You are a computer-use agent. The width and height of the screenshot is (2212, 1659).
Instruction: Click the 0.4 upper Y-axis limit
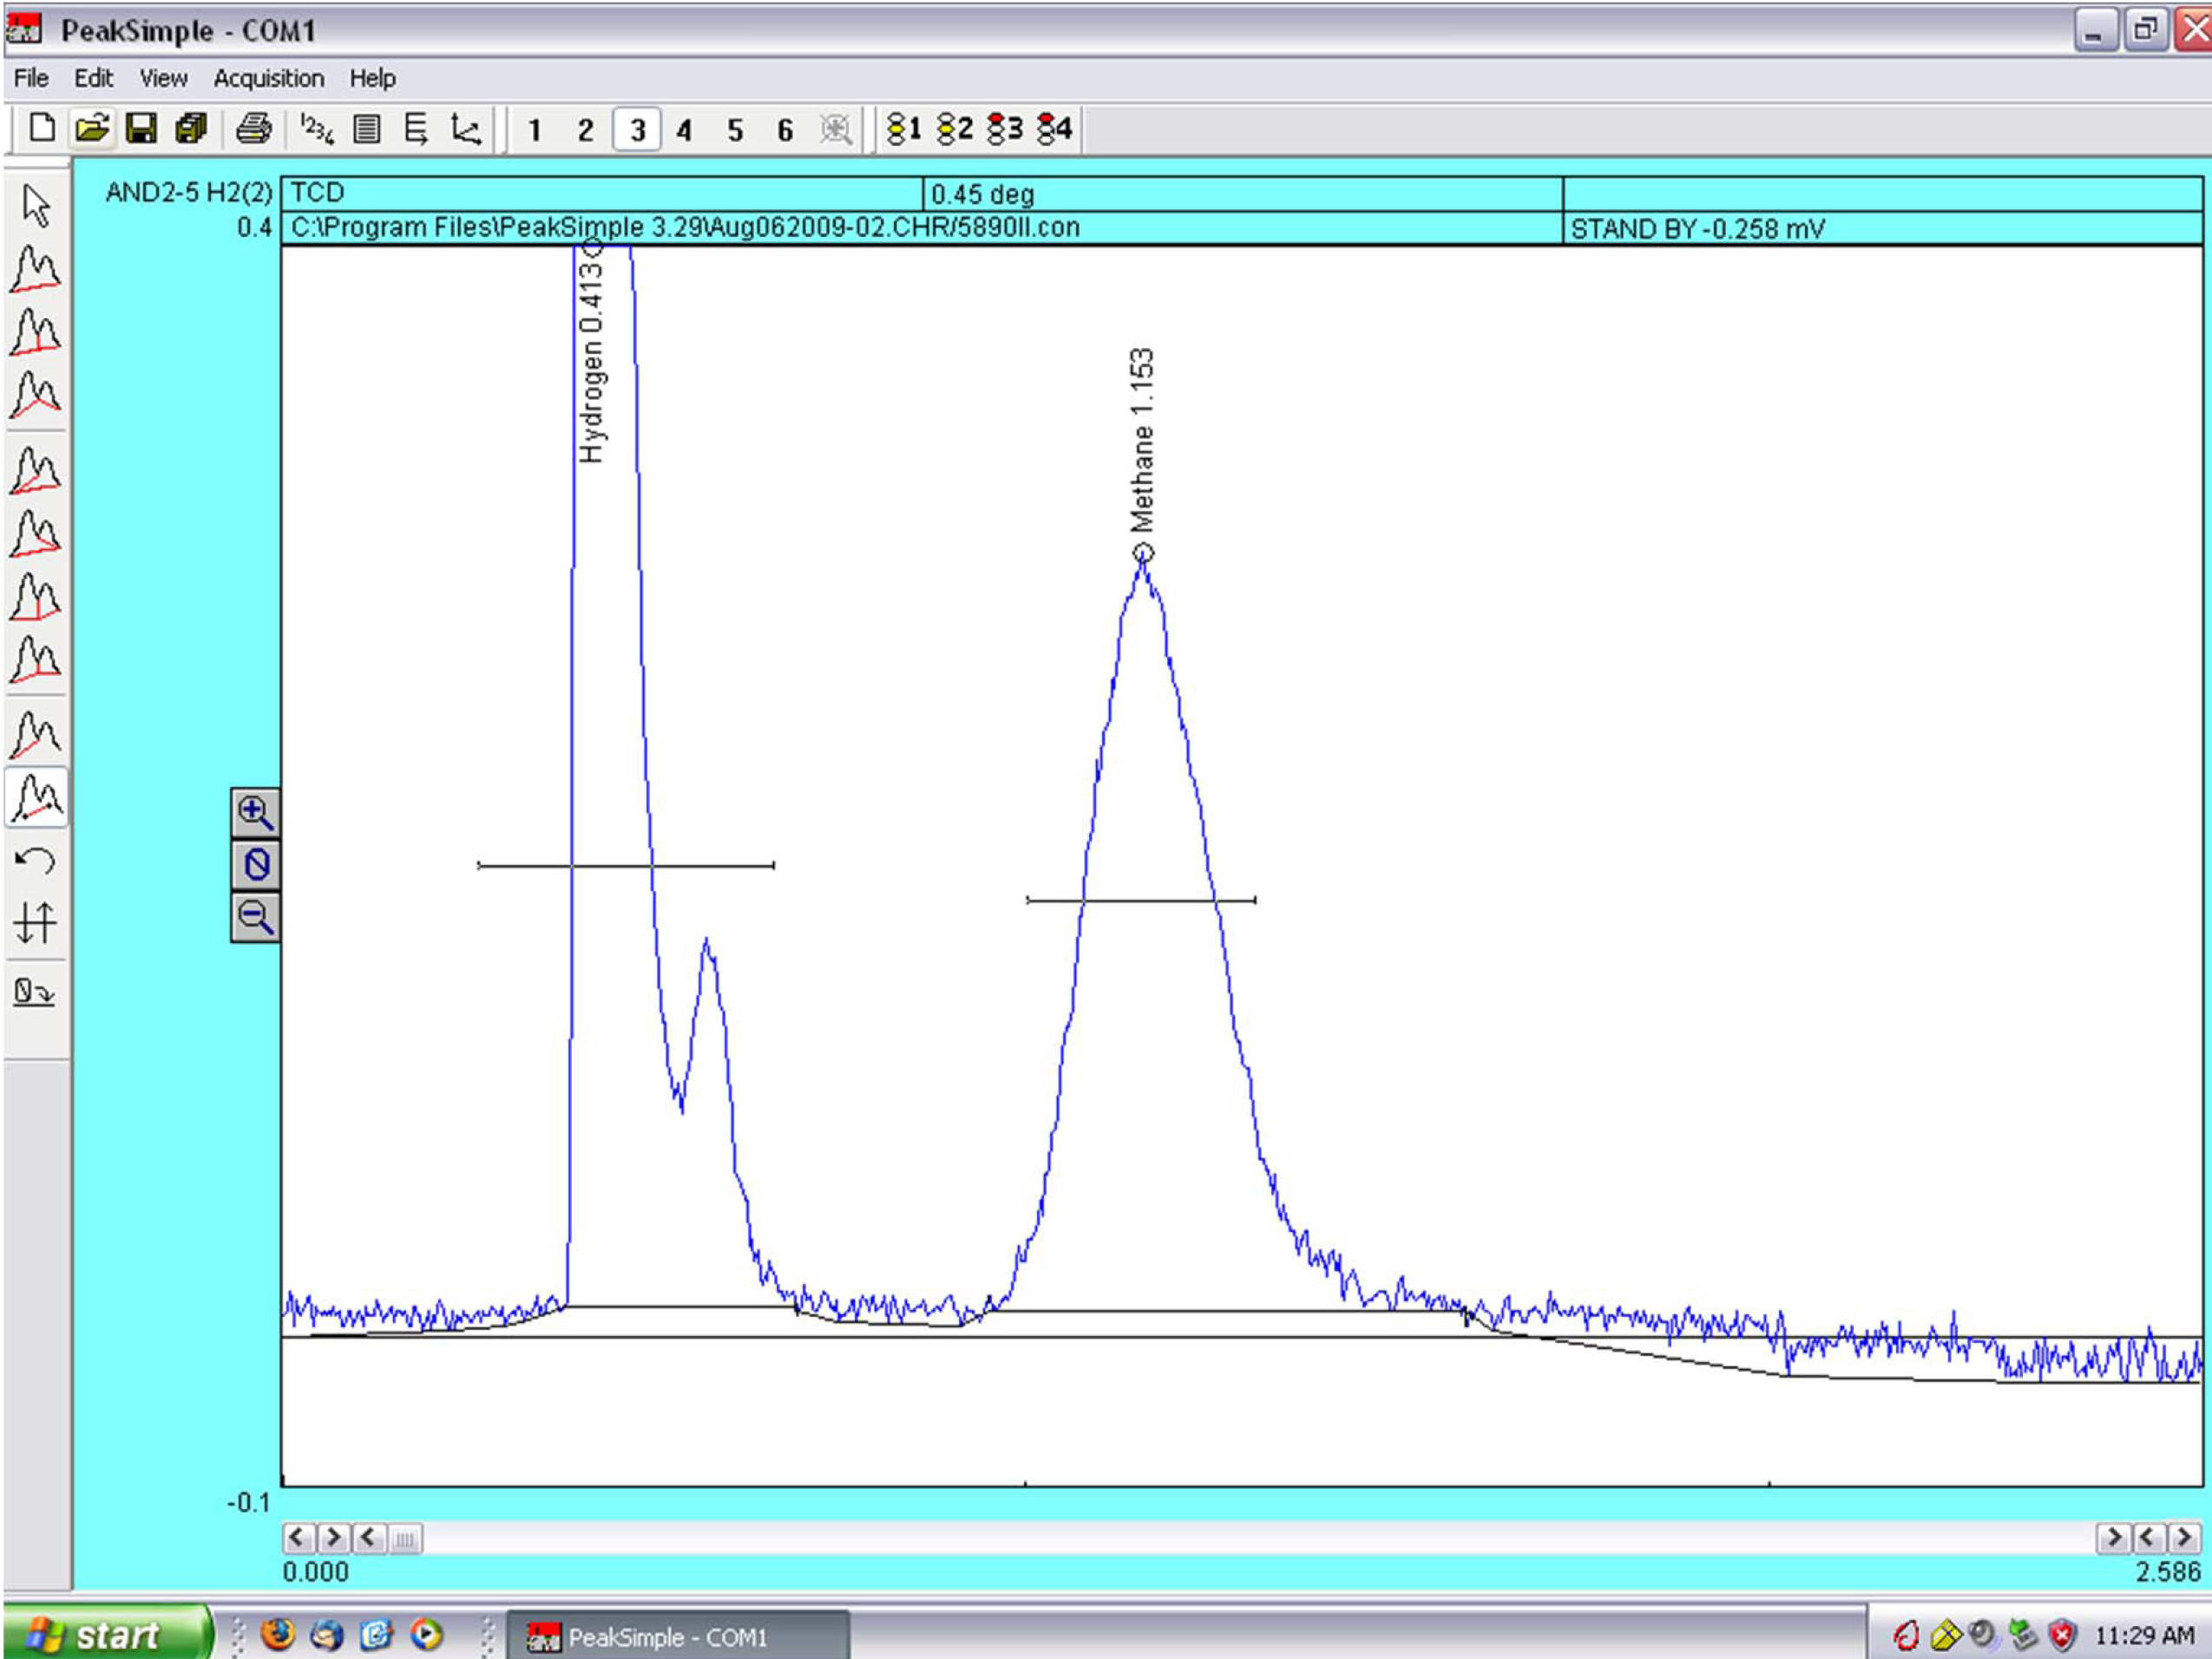click(254, 228)
